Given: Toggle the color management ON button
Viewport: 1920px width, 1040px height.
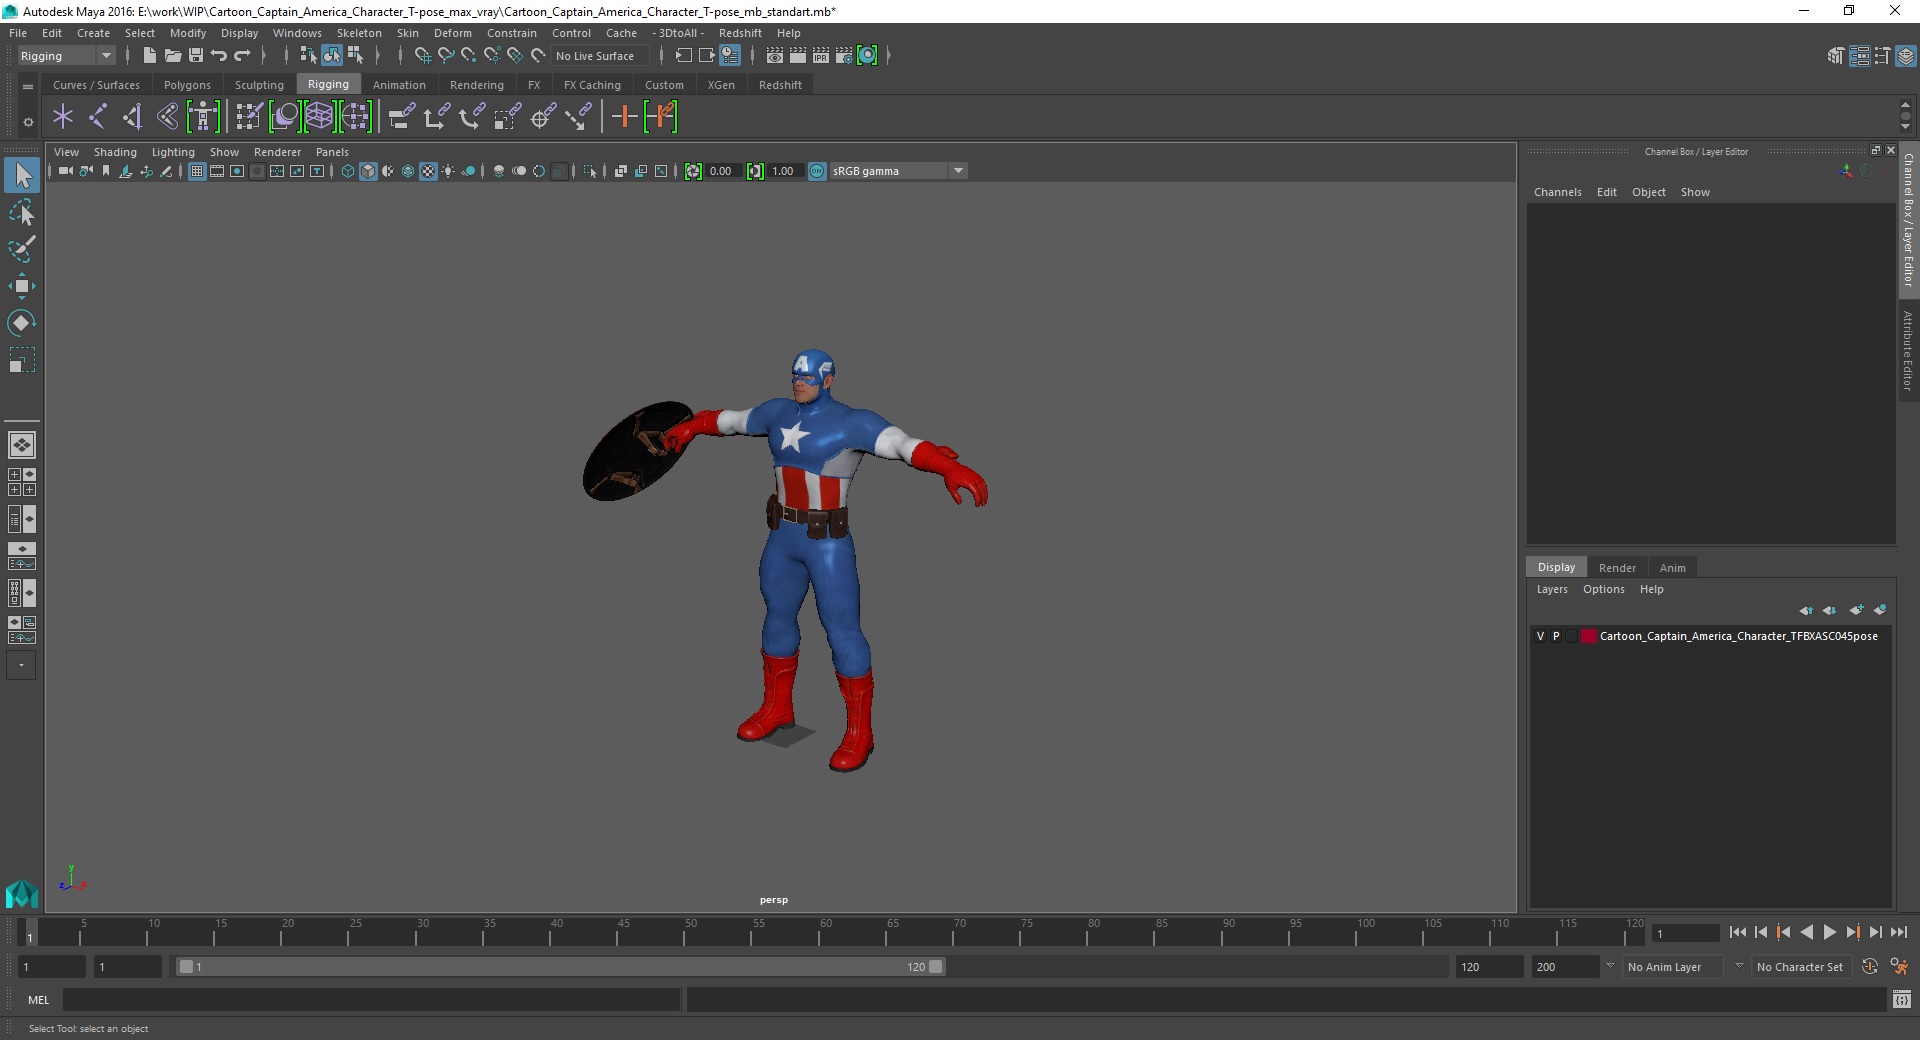Looking at the screenshot, I should pos(817,171).
